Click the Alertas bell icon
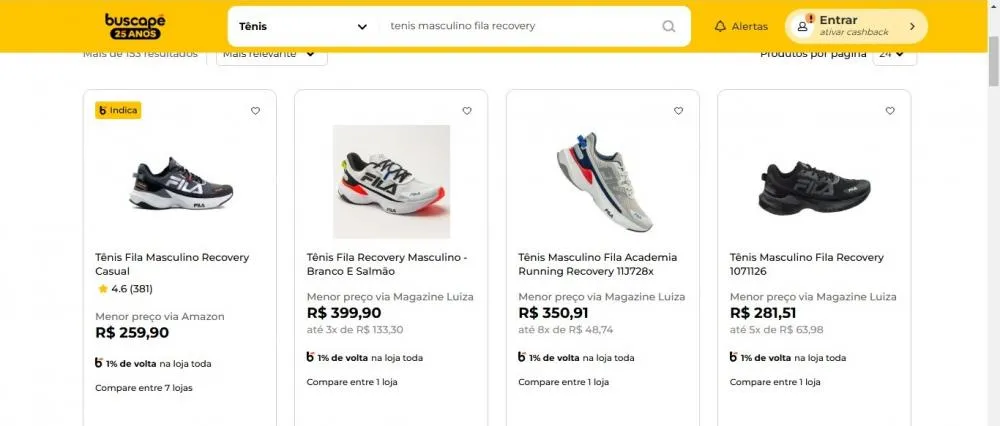The height and width of the screenshot is (426, 1000). [x=720, y=26]
